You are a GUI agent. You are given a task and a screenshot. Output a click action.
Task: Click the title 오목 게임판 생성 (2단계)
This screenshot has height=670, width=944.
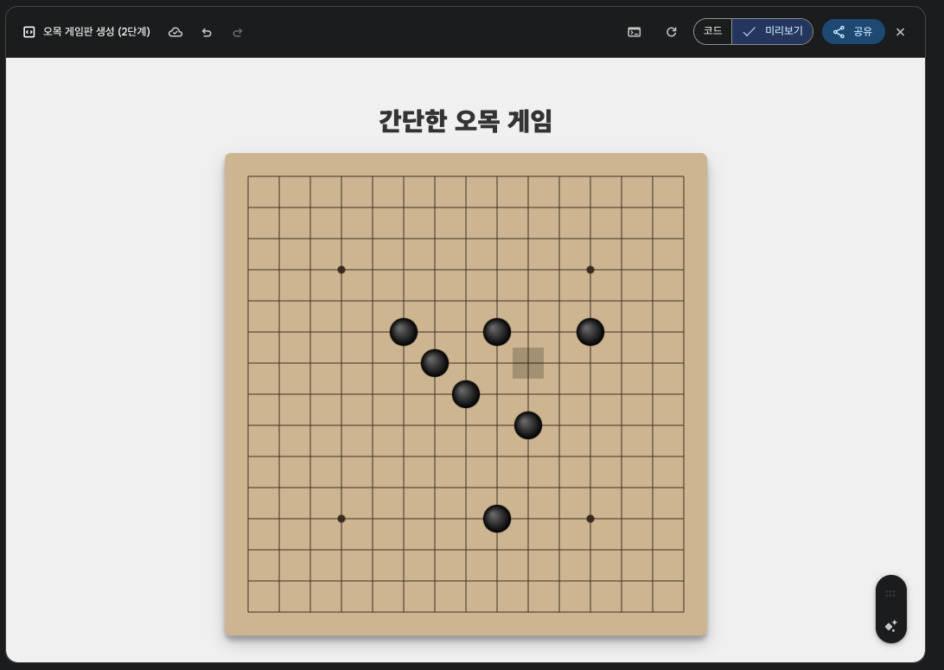pyautogui.click(x=96, y=31)
